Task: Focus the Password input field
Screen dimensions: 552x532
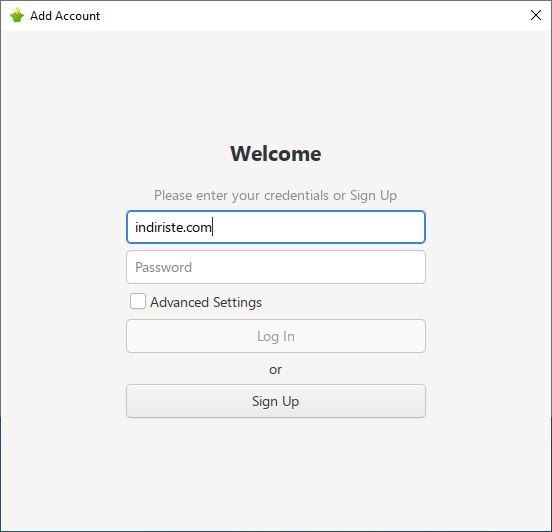Action: click(x=276, y=267)
